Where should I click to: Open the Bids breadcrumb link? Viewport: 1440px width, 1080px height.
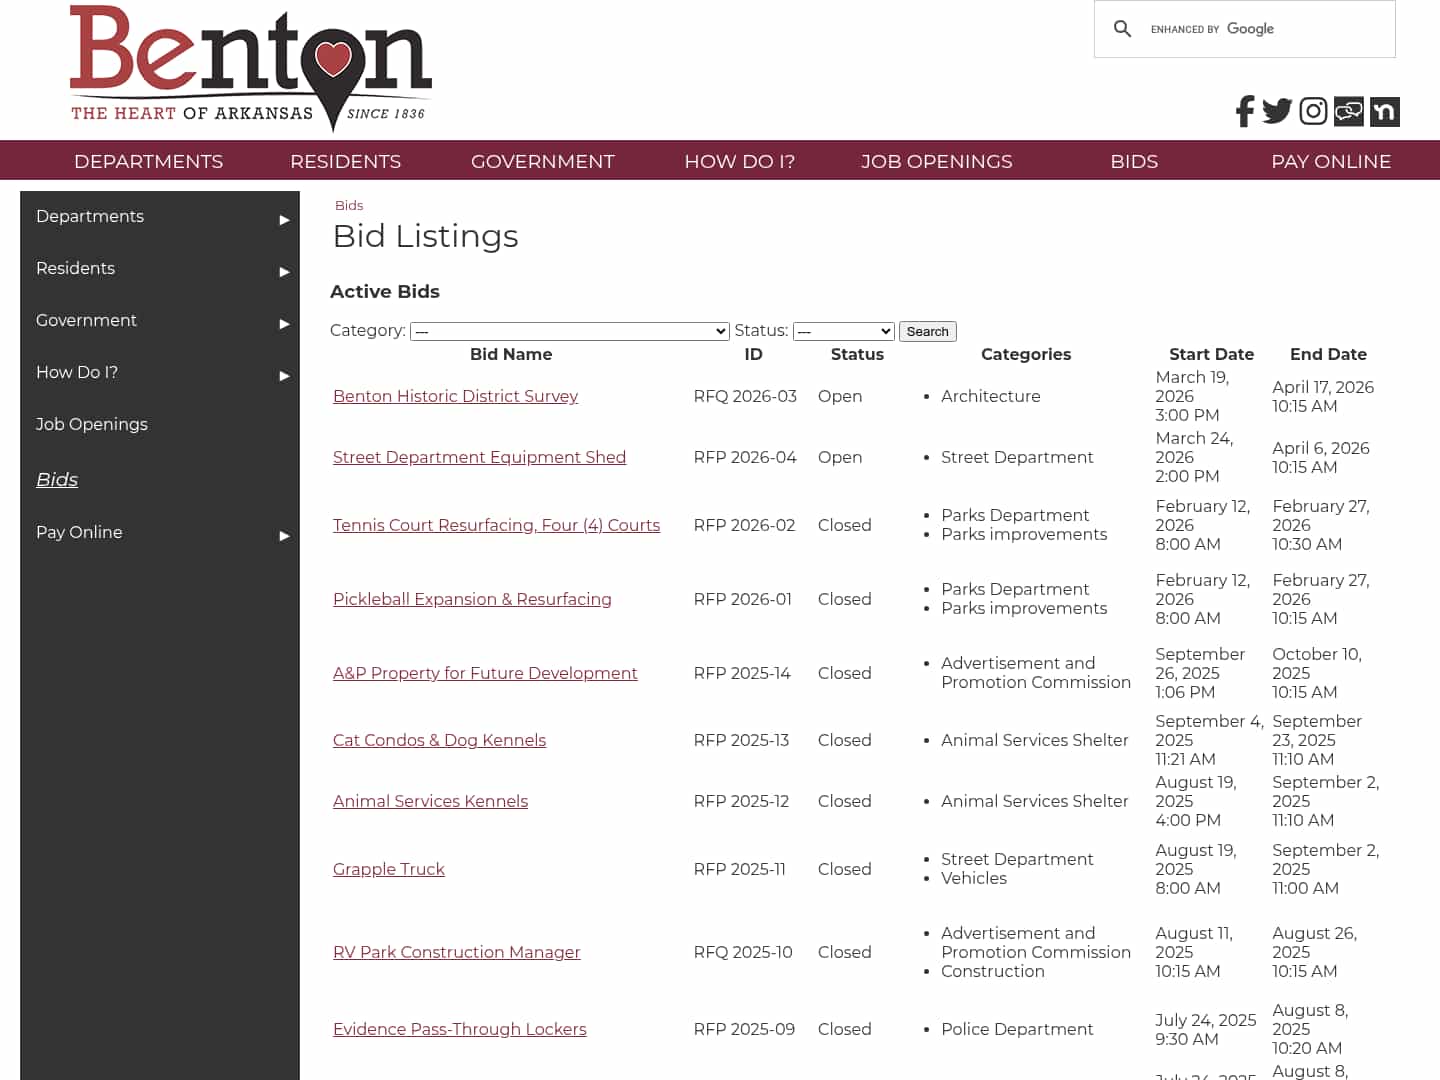pyautogui.click(x=349, y=205)
